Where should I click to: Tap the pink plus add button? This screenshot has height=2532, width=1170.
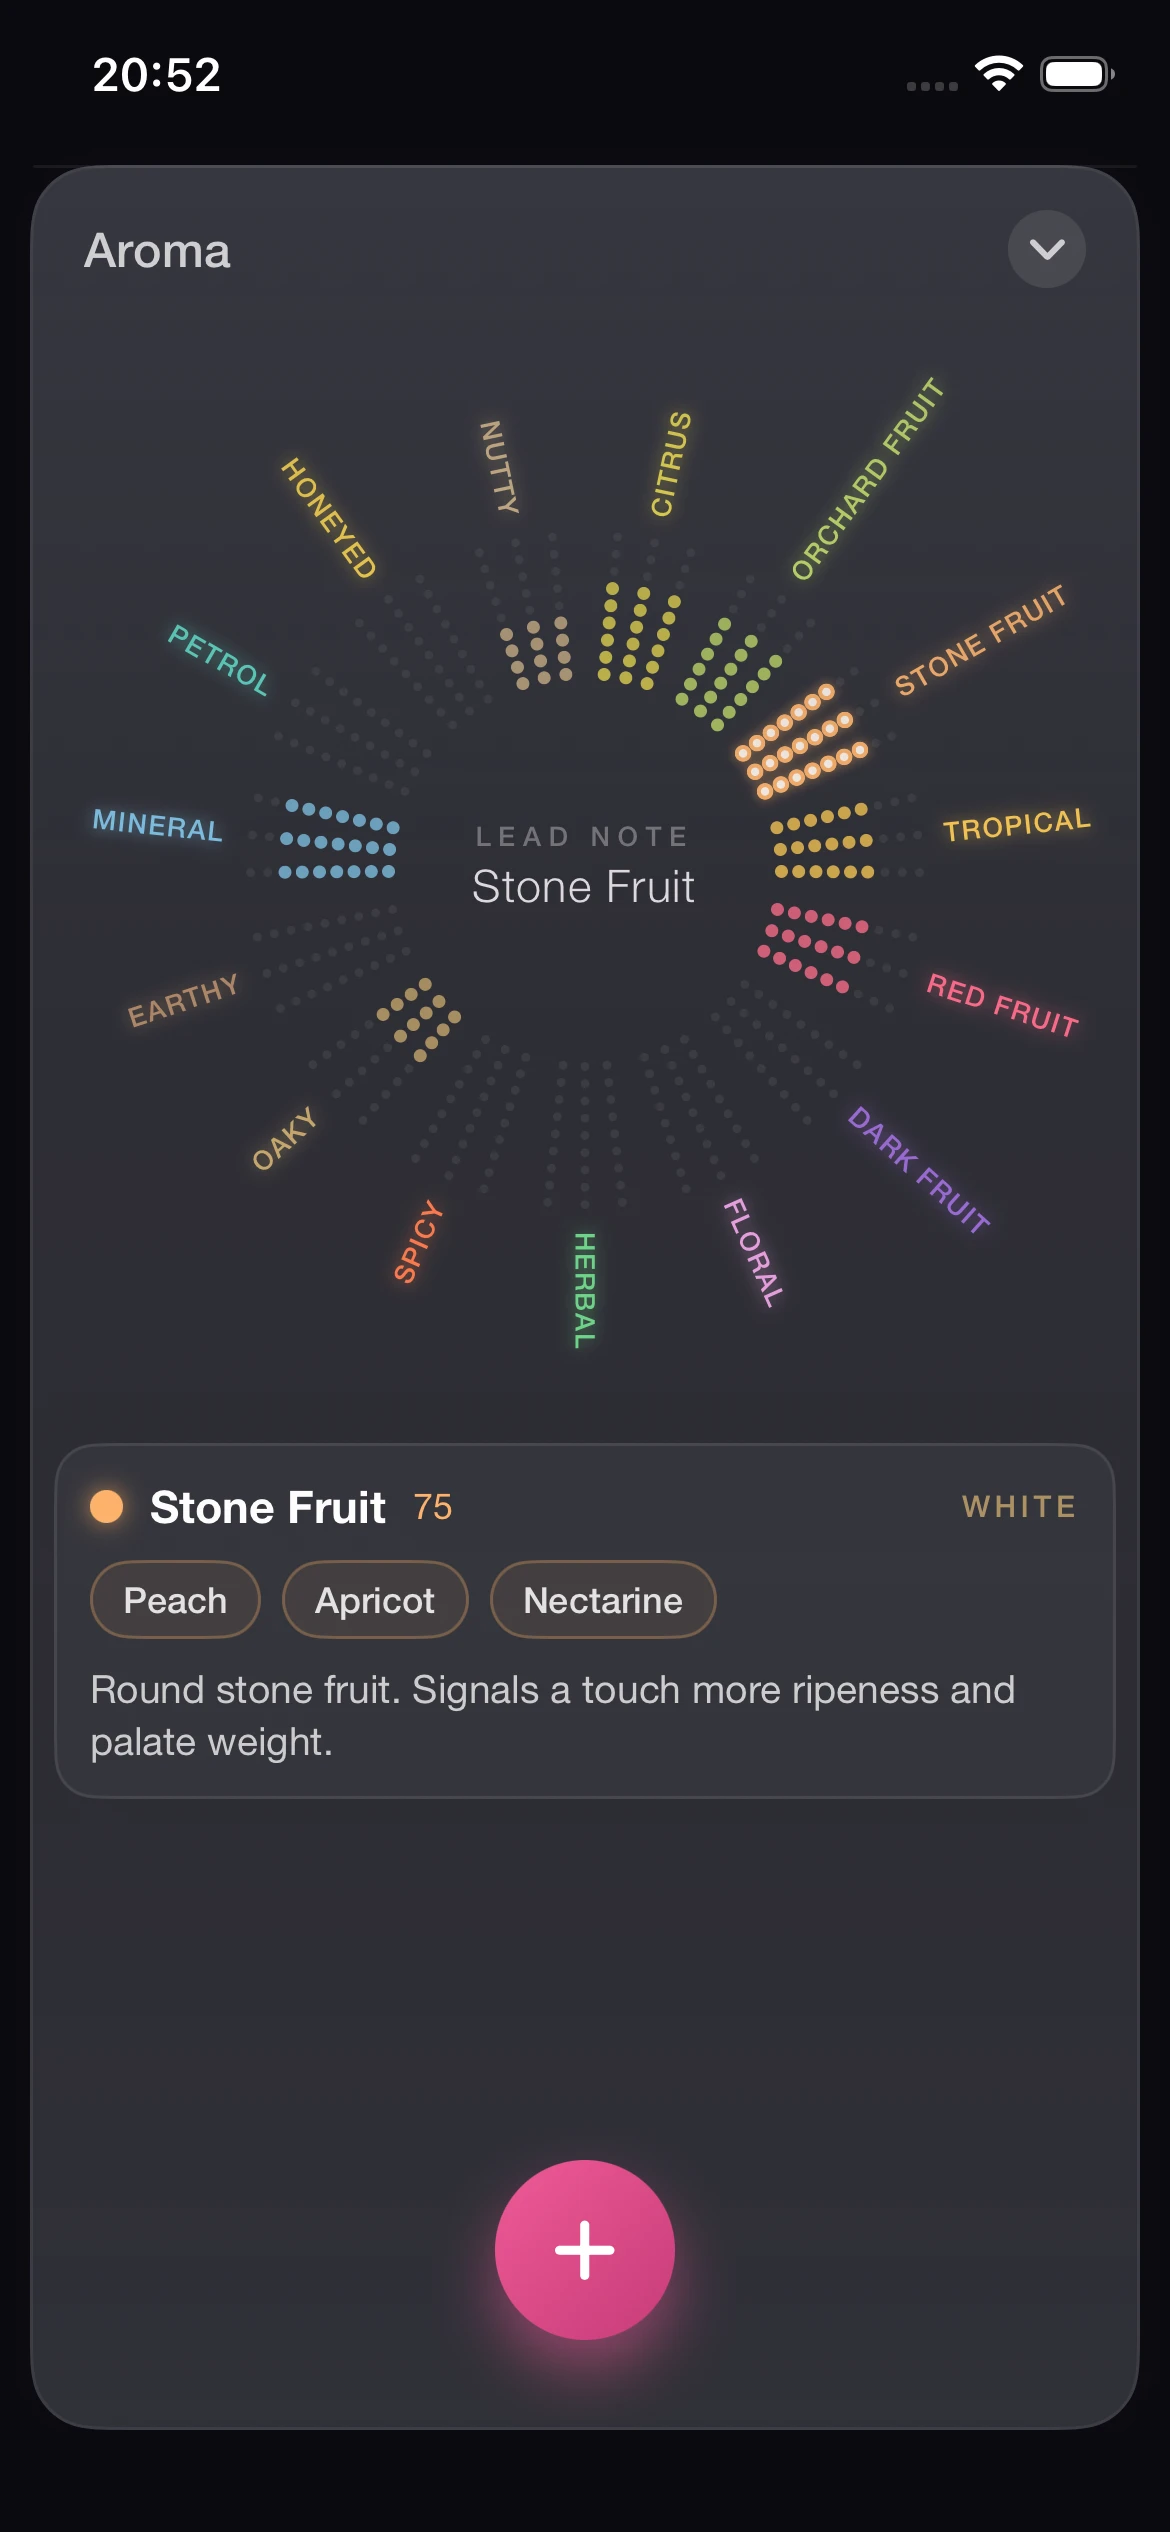coord(585,2249)
